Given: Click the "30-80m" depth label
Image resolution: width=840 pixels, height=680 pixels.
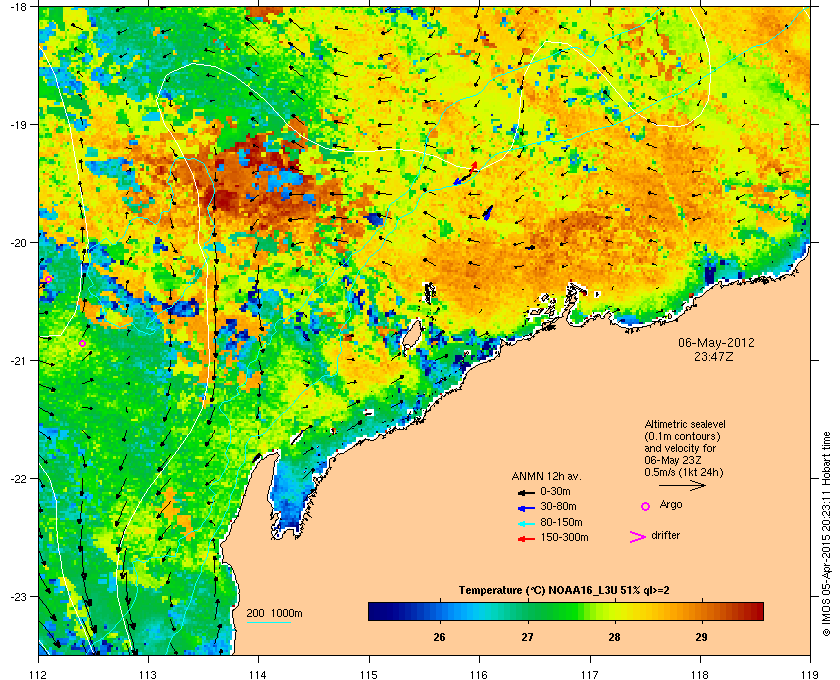Looking at the screenshot, I should point(558,506).
